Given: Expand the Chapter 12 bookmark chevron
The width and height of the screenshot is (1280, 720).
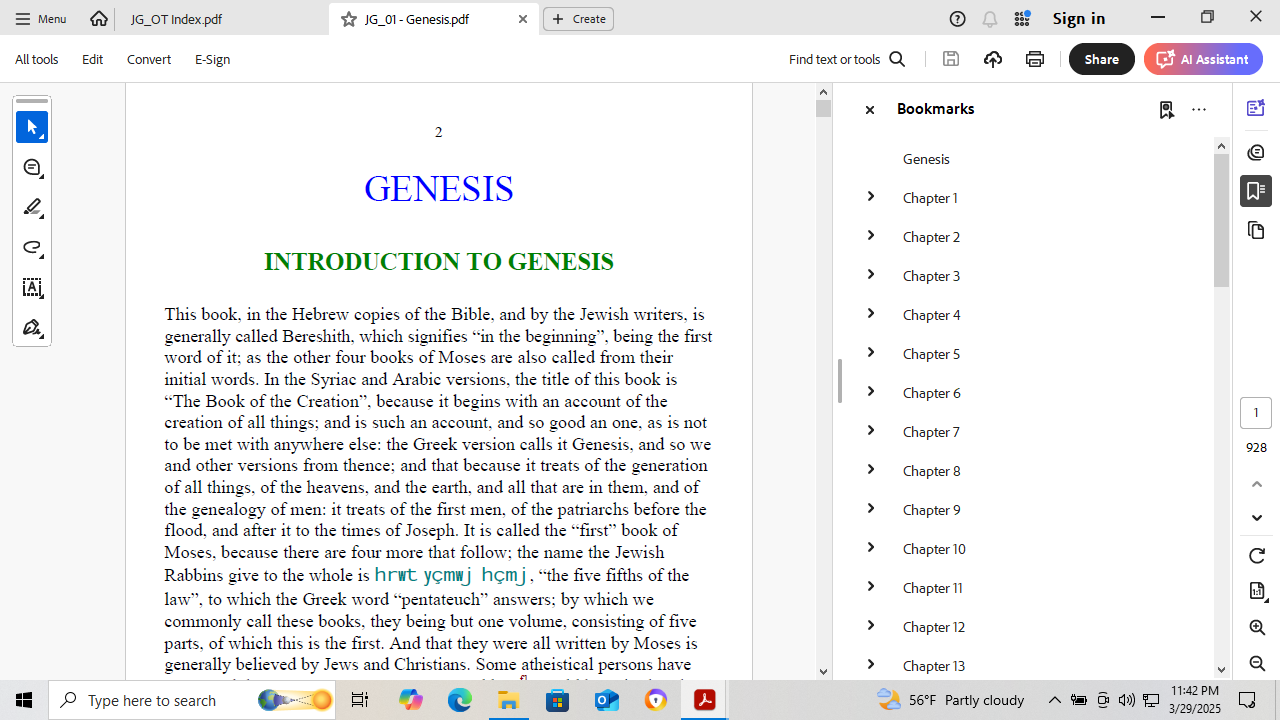Looking at the screenshot, I should click(x=870, y=626).
